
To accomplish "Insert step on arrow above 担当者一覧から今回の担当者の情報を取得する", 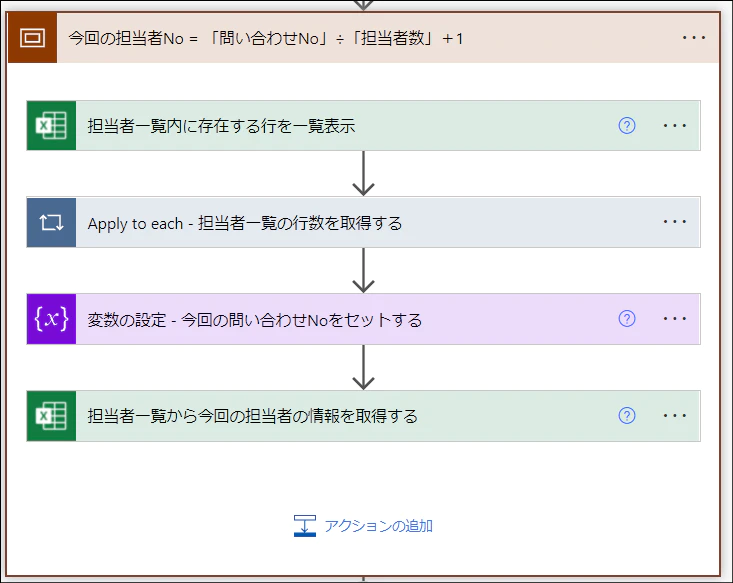I will click(363, 367).
